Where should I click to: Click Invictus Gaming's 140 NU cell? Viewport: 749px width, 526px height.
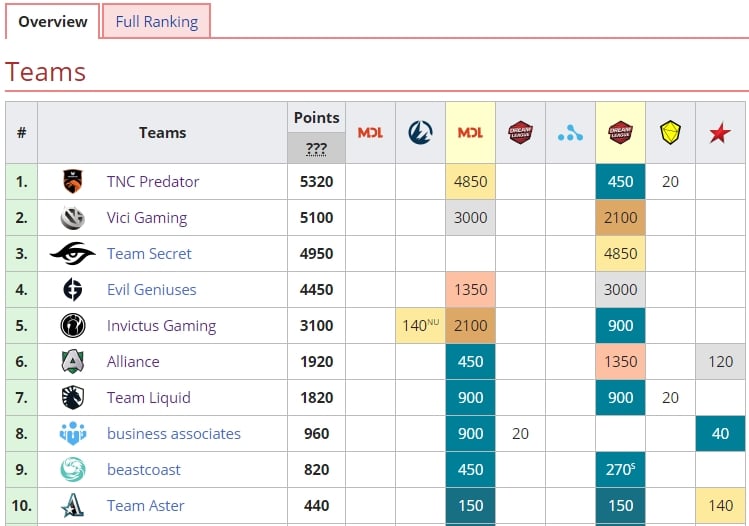(x=420, y=326)
